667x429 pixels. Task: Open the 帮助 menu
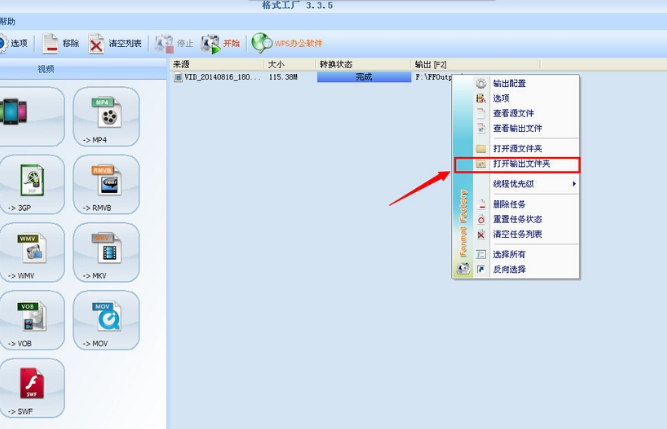pyautogui.click(x=8, y=21)
